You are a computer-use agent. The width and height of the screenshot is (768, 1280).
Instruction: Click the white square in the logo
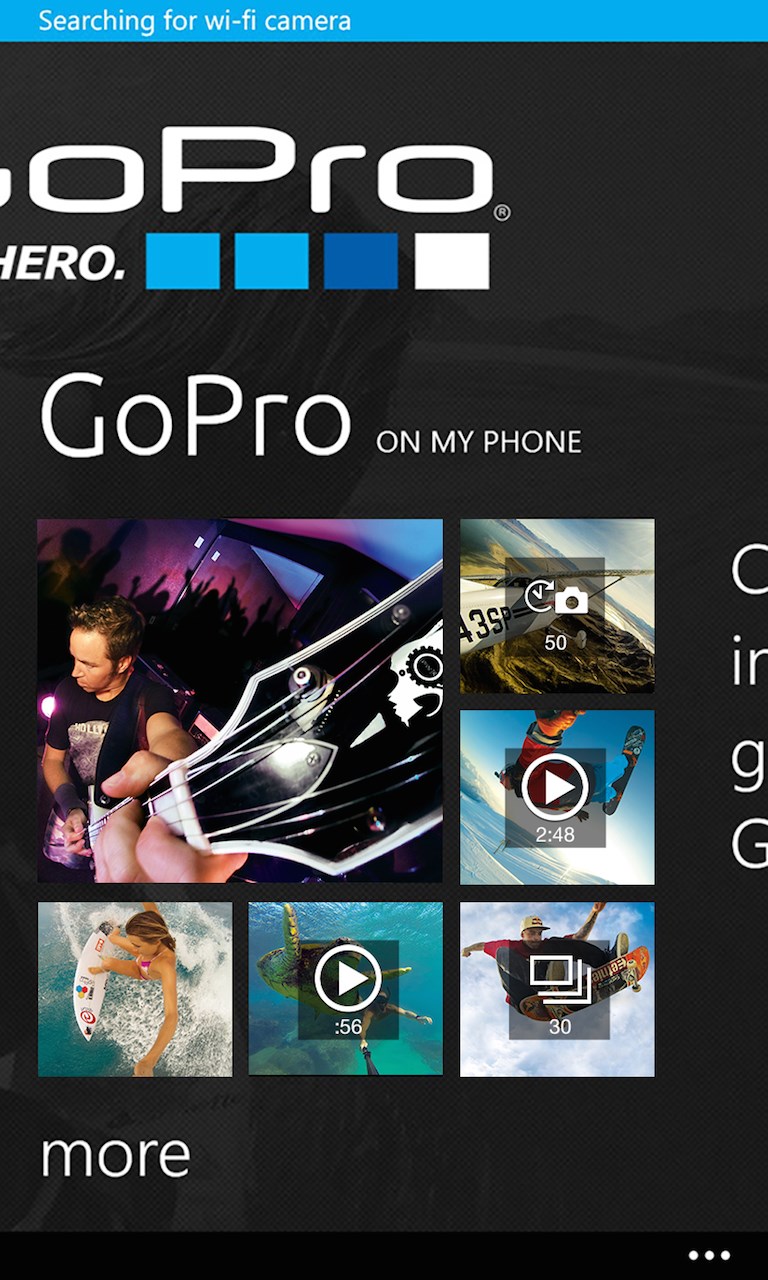coord(452,261)
